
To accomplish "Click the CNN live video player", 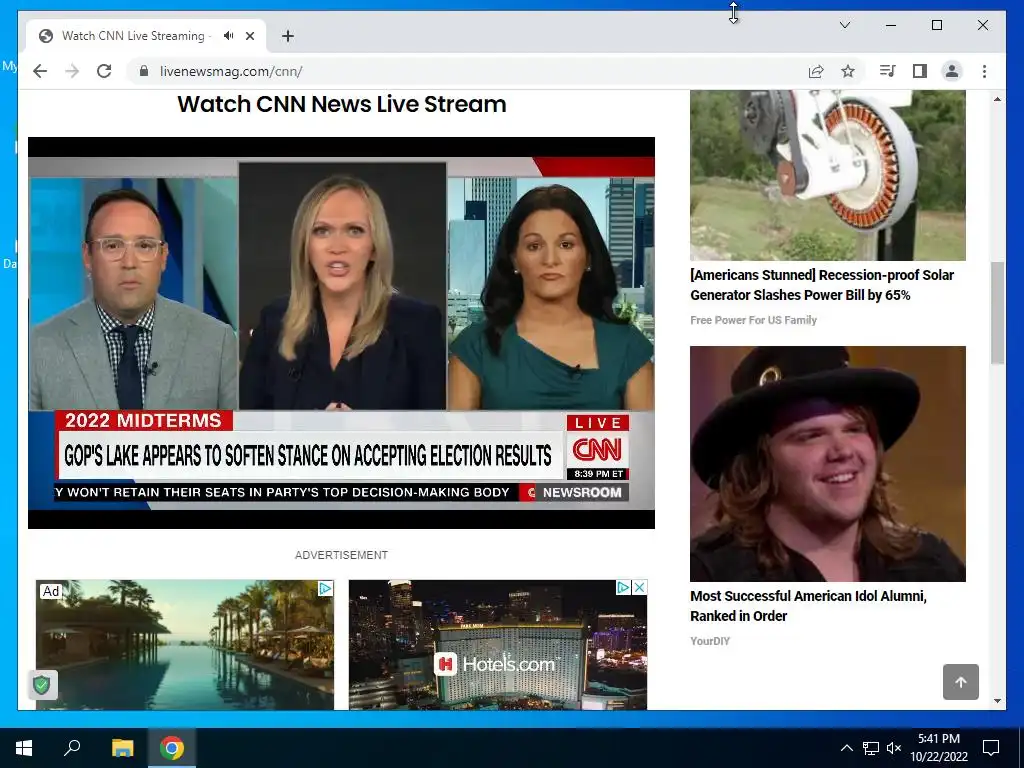I will (x=342, y=332).
